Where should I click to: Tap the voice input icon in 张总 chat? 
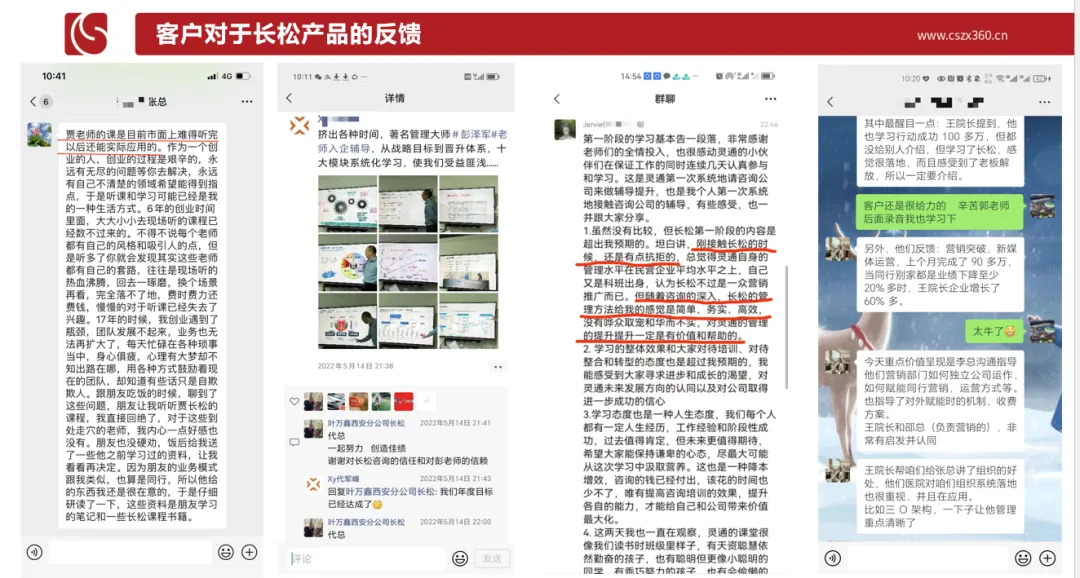coord(34,552)
